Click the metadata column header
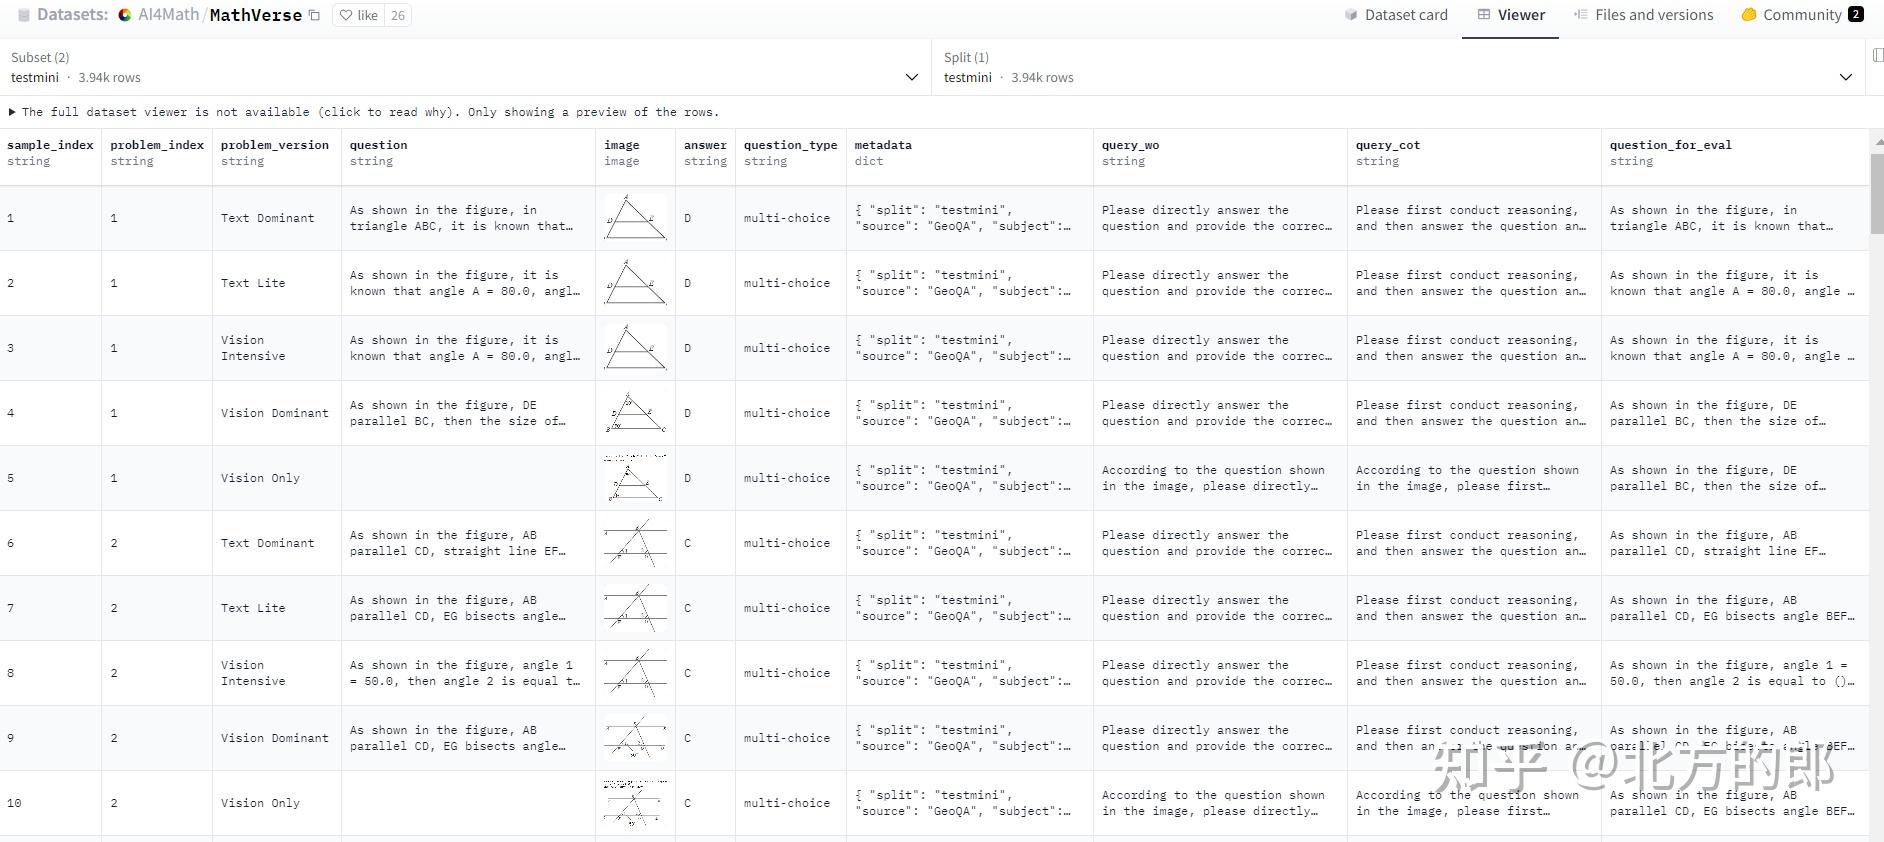 [883, 145]
